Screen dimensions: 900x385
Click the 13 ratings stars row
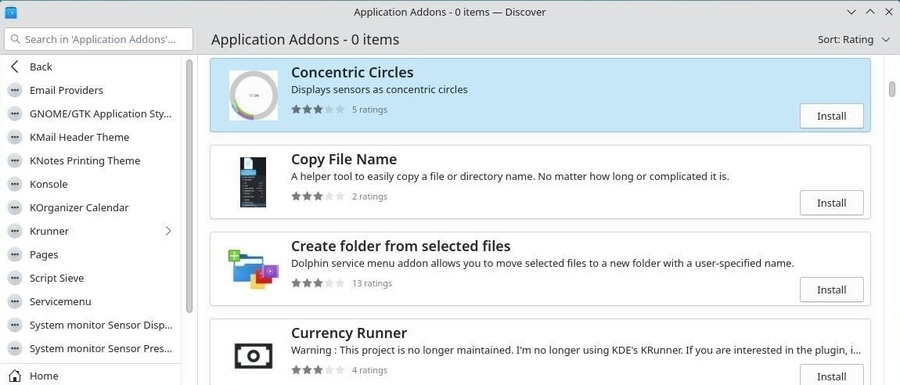pyautogui.click(x=318, y=283)
